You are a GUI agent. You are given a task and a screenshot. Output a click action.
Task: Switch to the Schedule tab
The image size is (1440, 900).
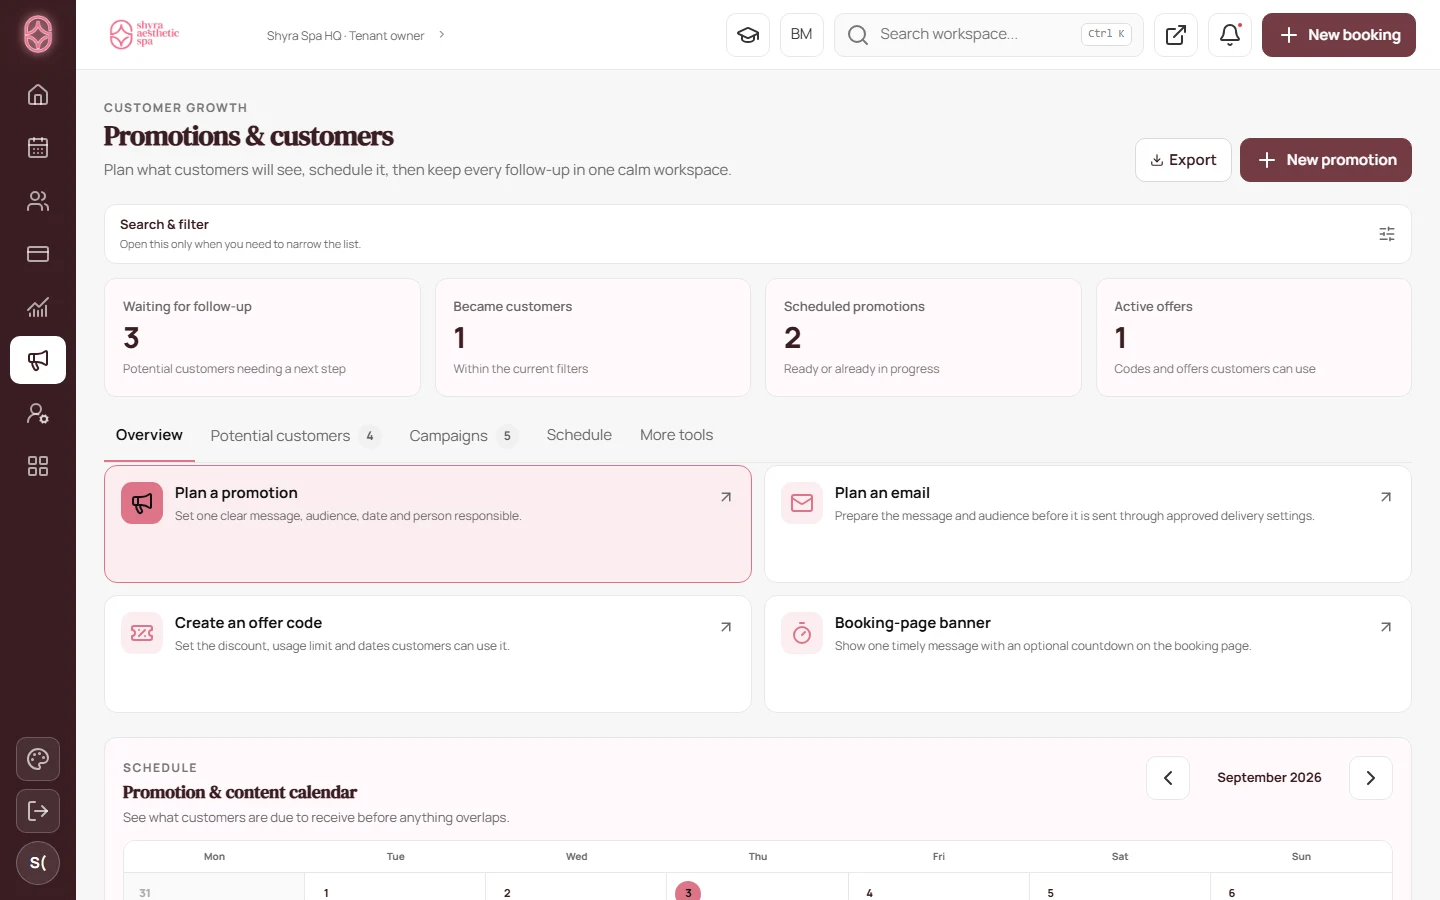click(579, 435)
